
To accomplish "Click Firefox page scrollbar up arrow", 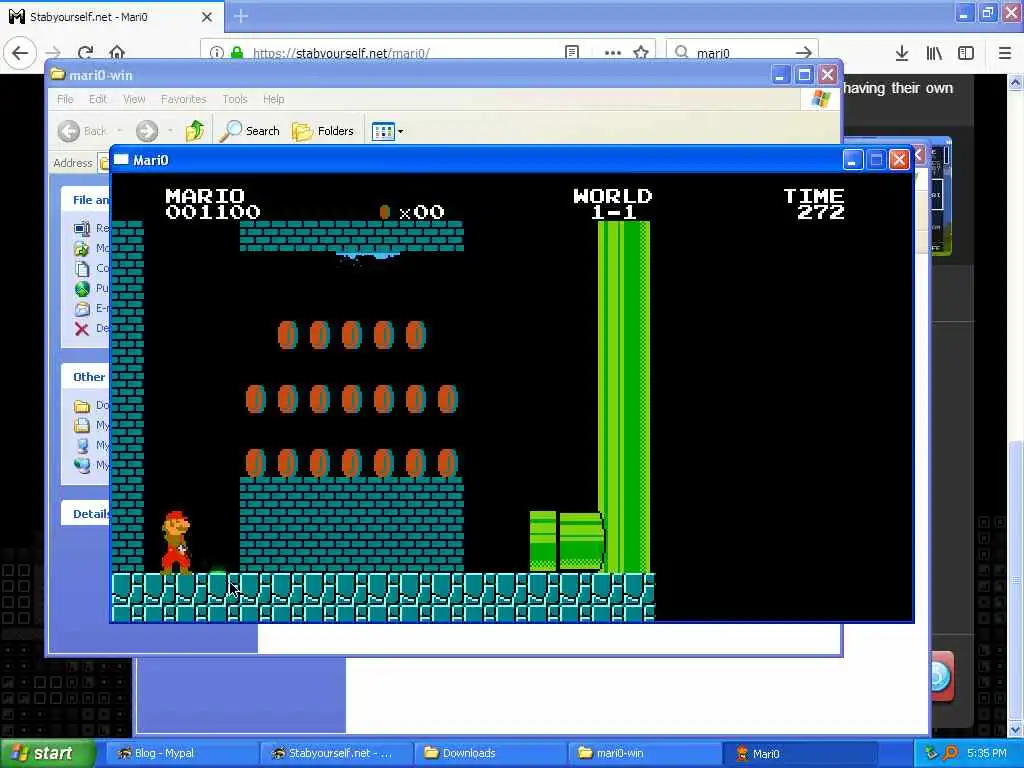I will [1015, 83].
